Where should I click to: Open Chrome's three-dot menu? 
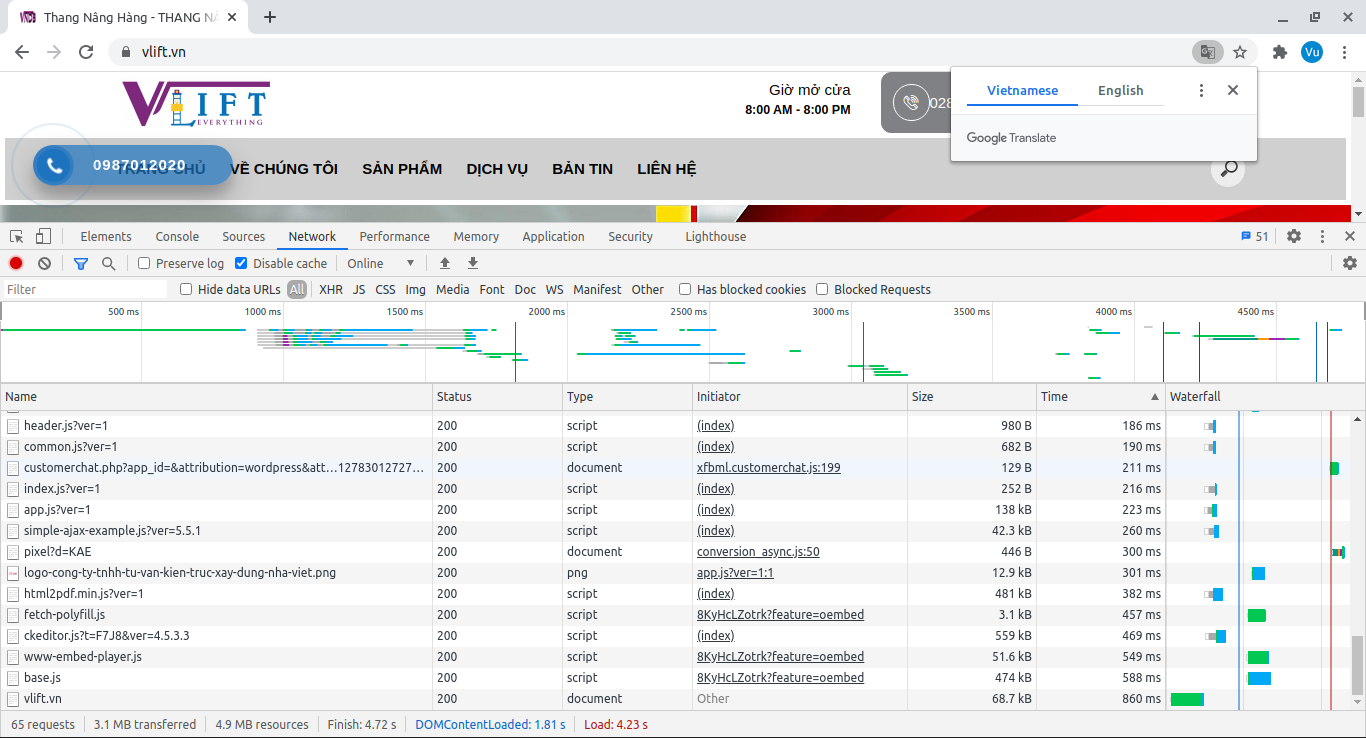[1344, 52]
